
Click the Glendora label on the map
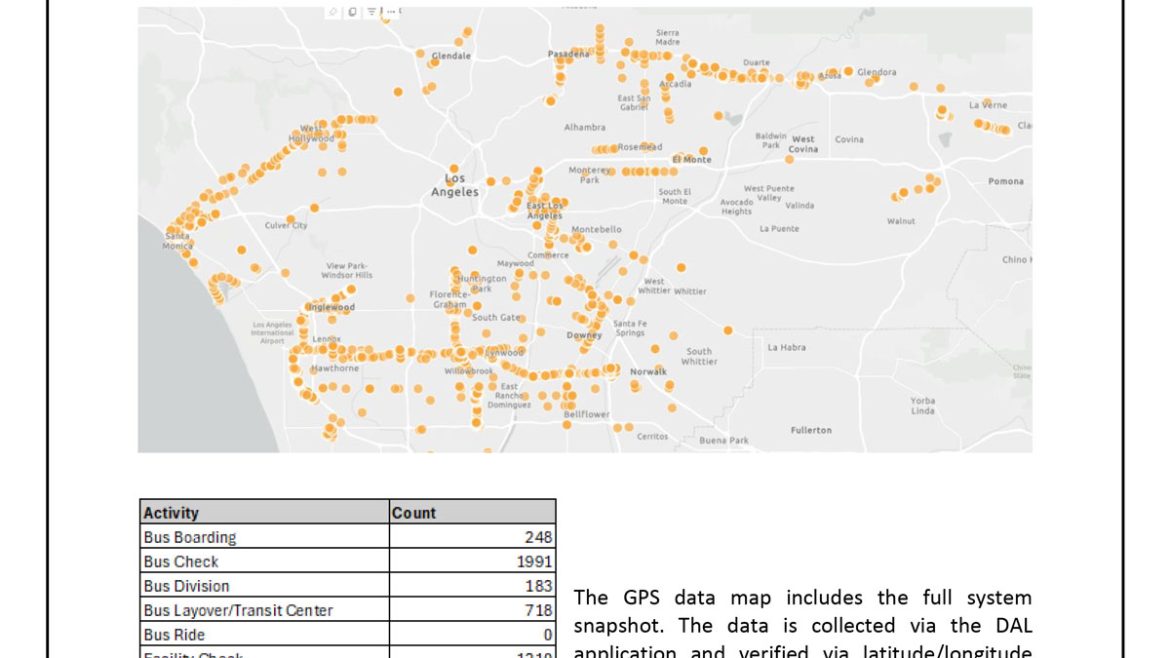[876, 72]
